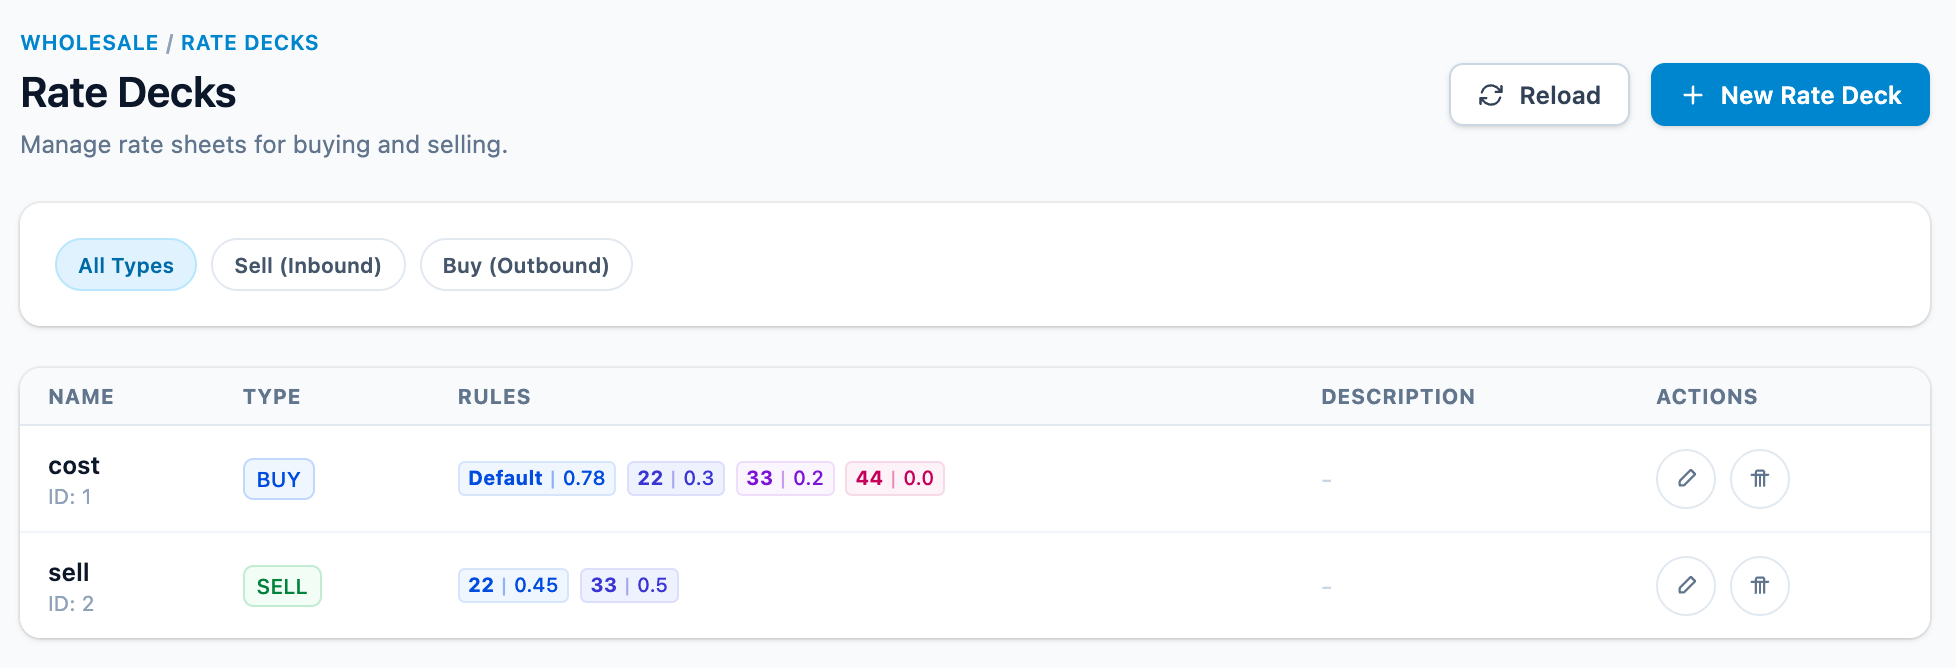1956x668 pixels.
Task: Enable the "All Types" filter
Action: tap(126, 265)
